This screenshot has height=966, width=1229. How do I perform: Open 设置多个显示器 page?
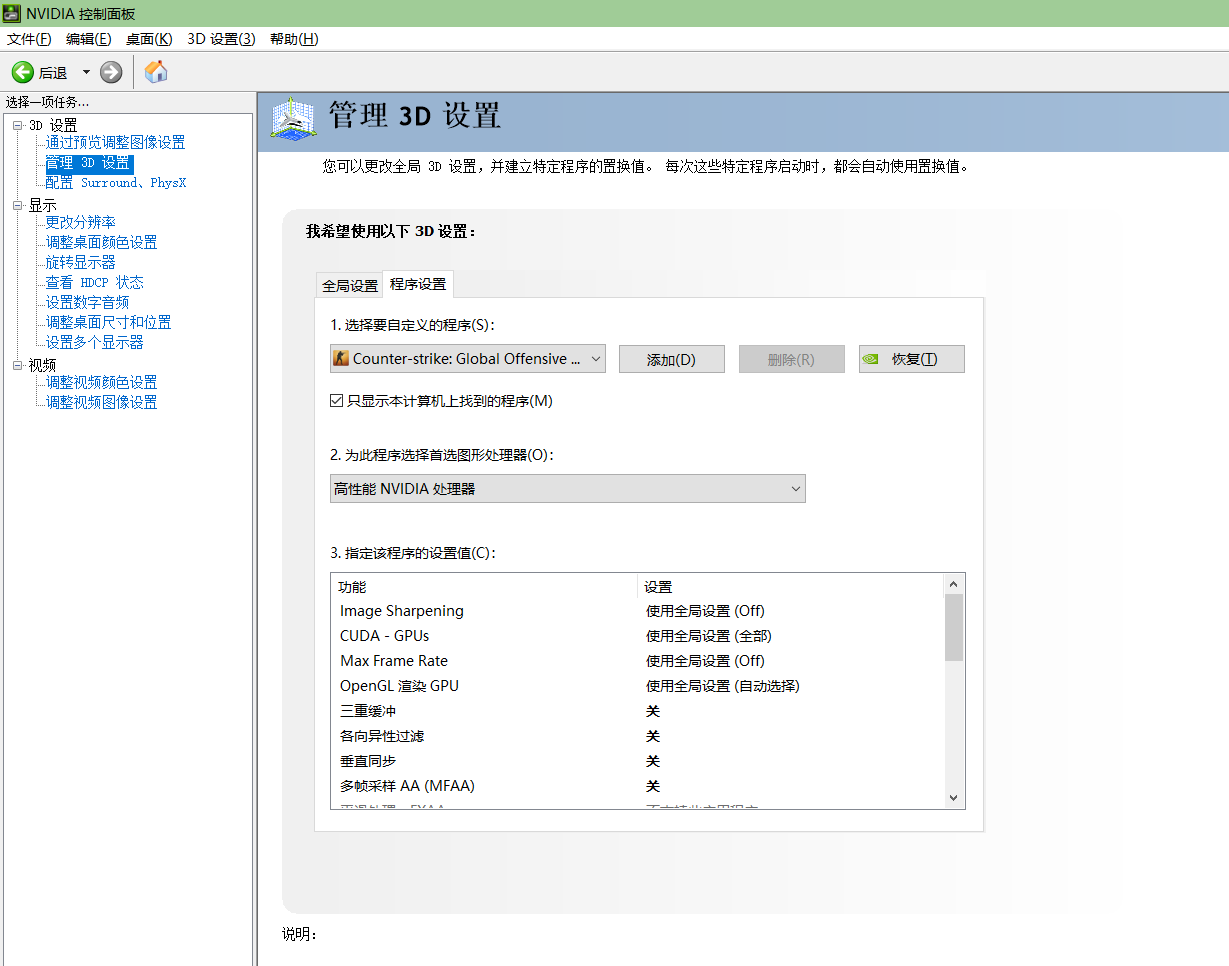pyautogui.click(x=94, y=342)
